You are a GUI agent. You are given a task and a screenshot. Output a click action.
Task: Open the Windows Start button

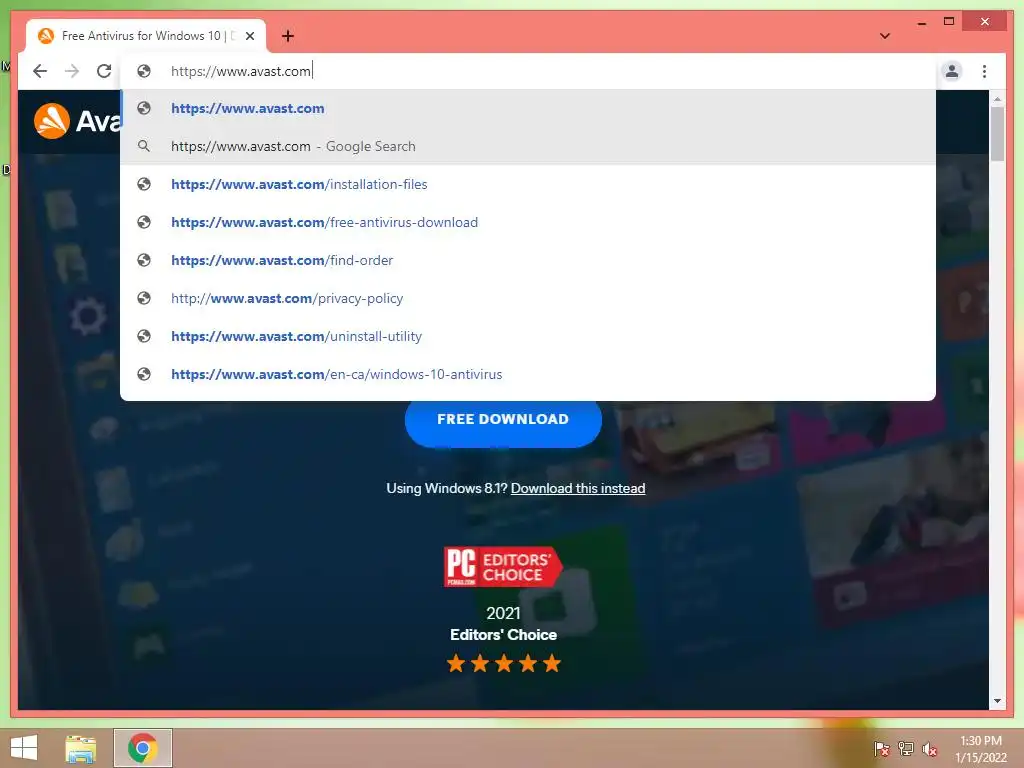24,748
